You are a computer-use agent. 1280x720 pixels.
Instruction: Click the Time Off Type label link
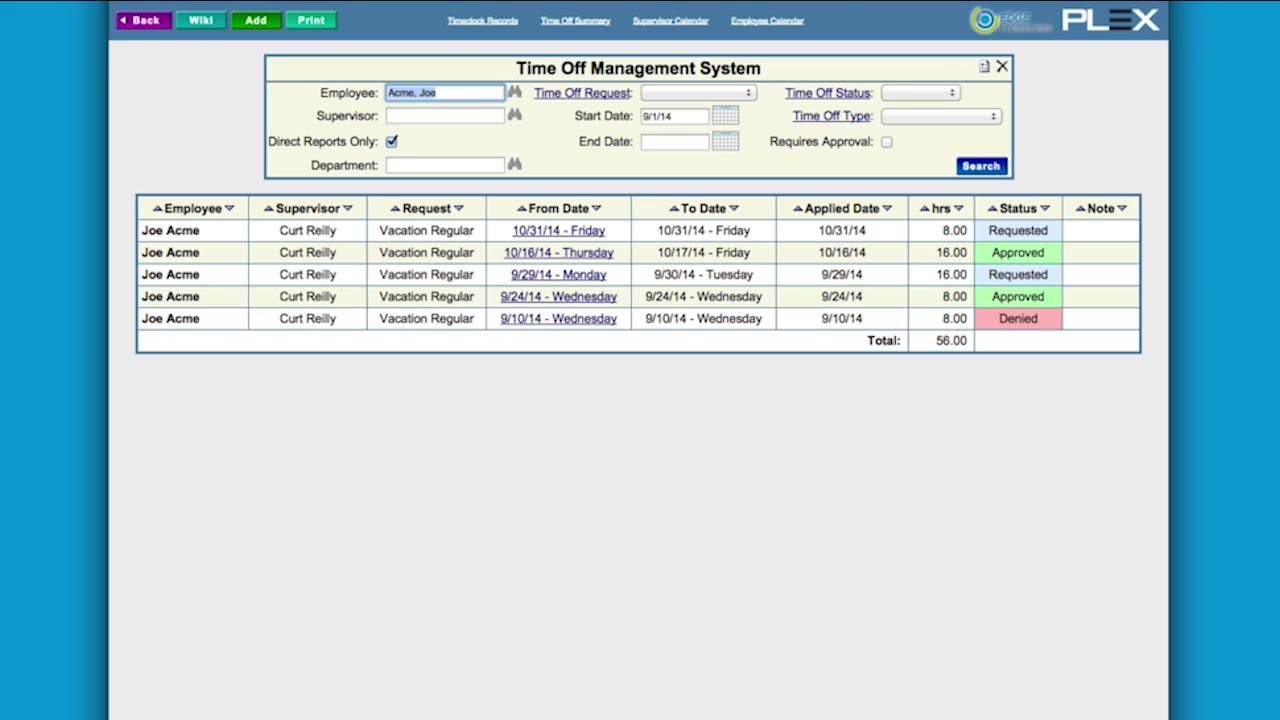tap(832, 116)
